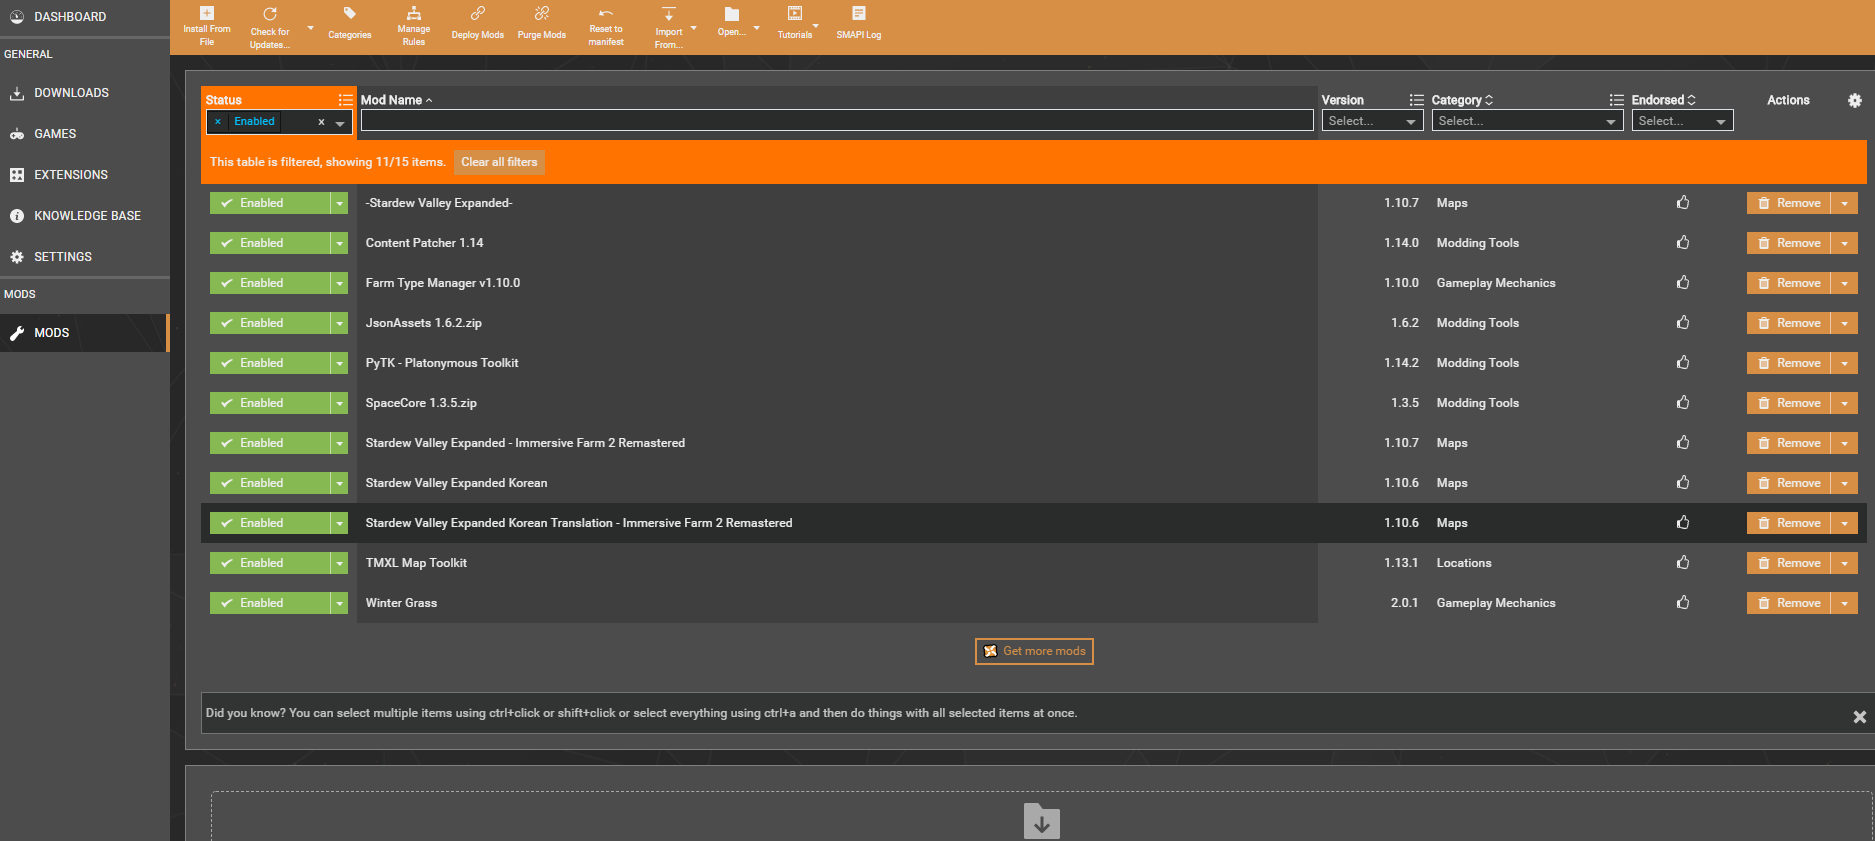This screenshot has height=841, width=1875.
Task: Click Version column list icon
Action: tap(1416, 100)
